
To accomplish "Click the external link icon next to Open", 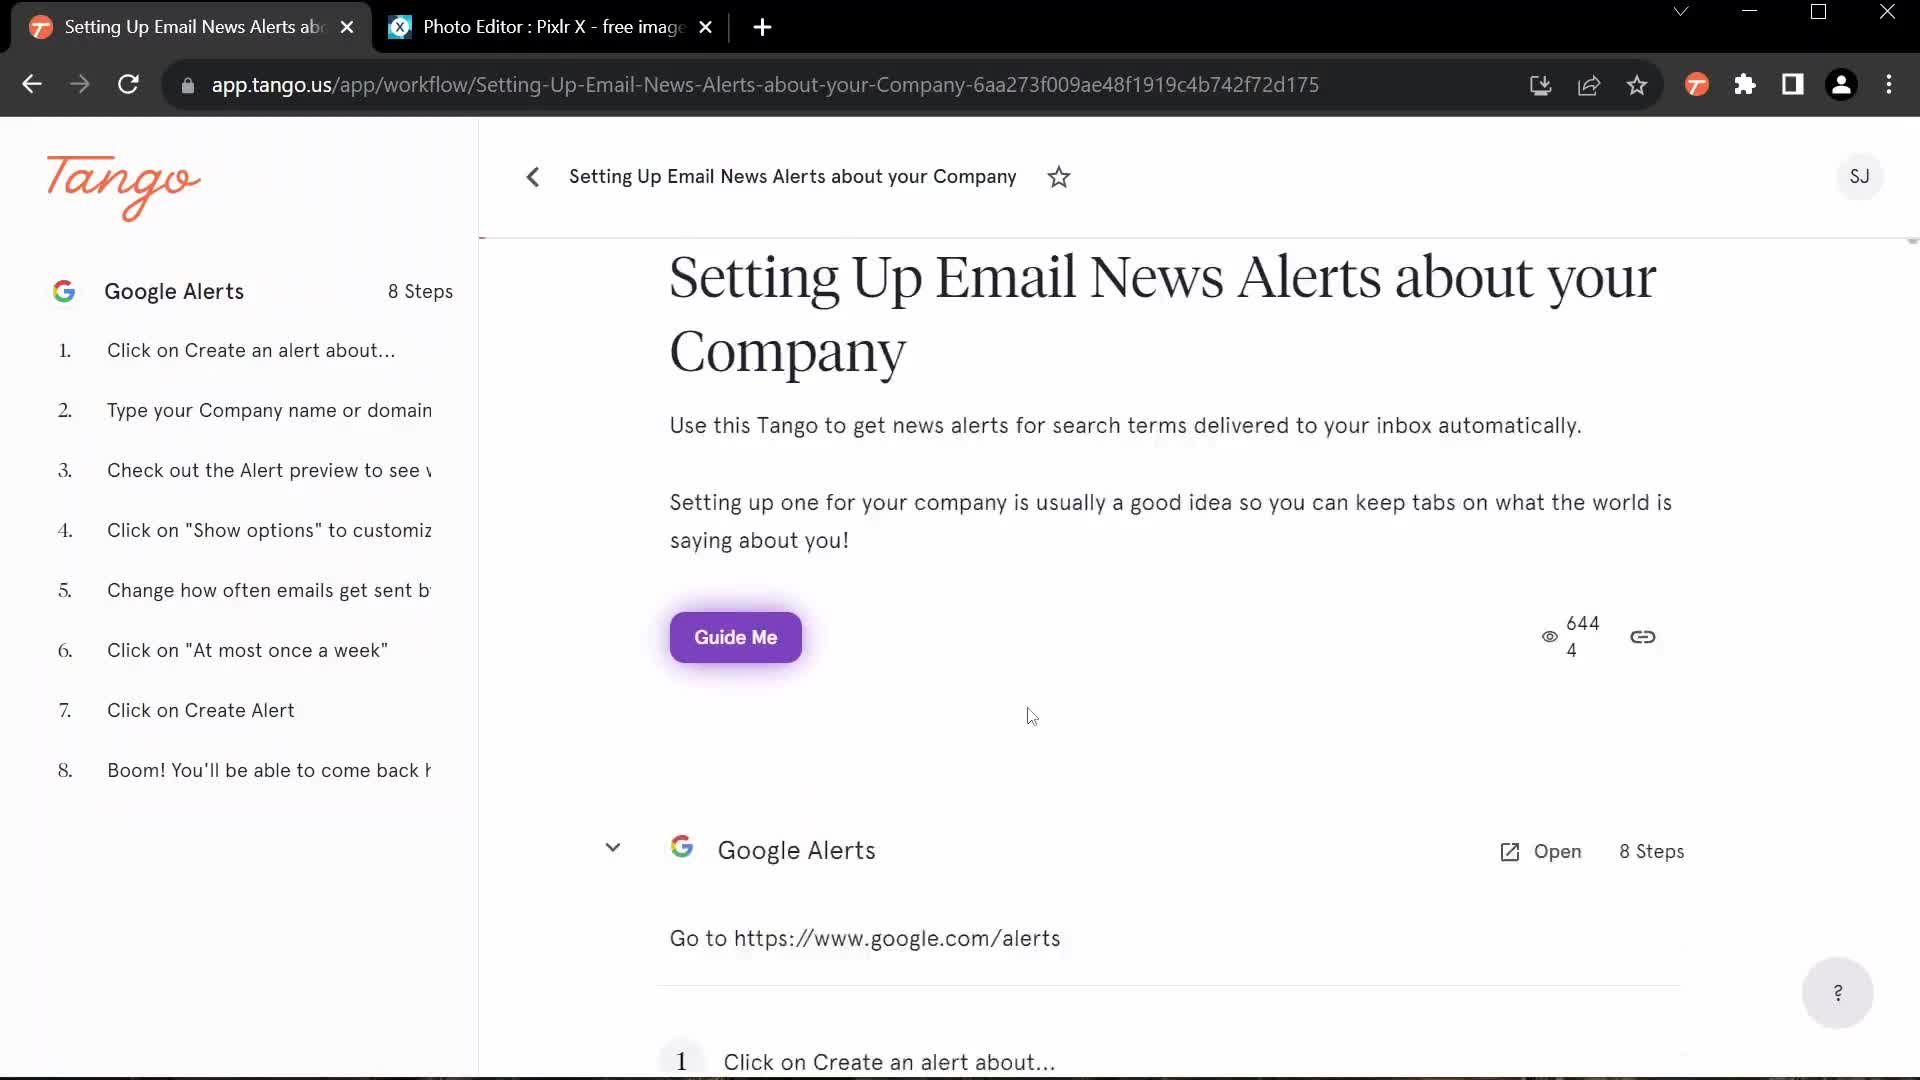I will tap(1509, 851).
